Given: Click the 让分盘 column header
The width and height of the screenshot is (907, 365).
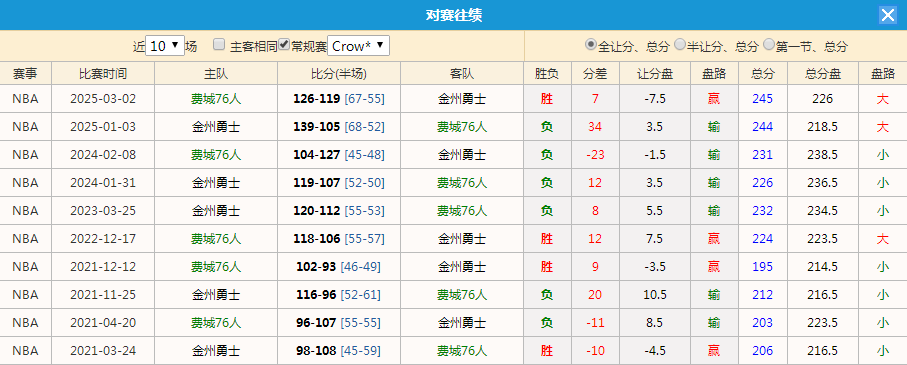Looking at the screenshot, I should click(655, 73).
